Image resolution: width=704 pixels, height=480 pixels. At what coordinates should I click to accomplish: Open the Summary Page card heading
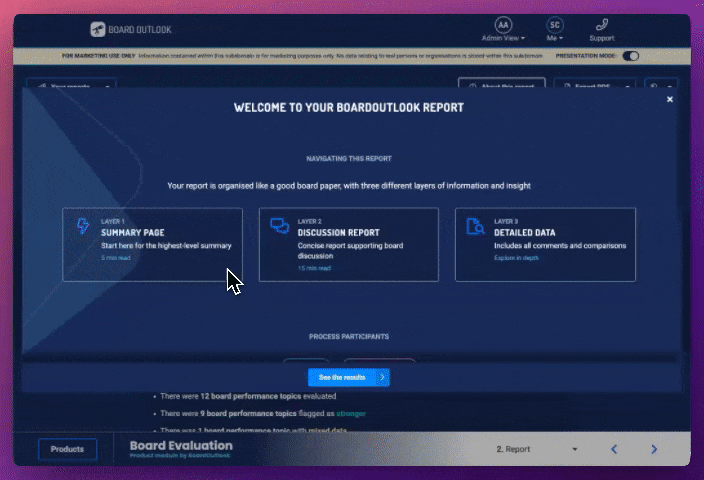132,233
